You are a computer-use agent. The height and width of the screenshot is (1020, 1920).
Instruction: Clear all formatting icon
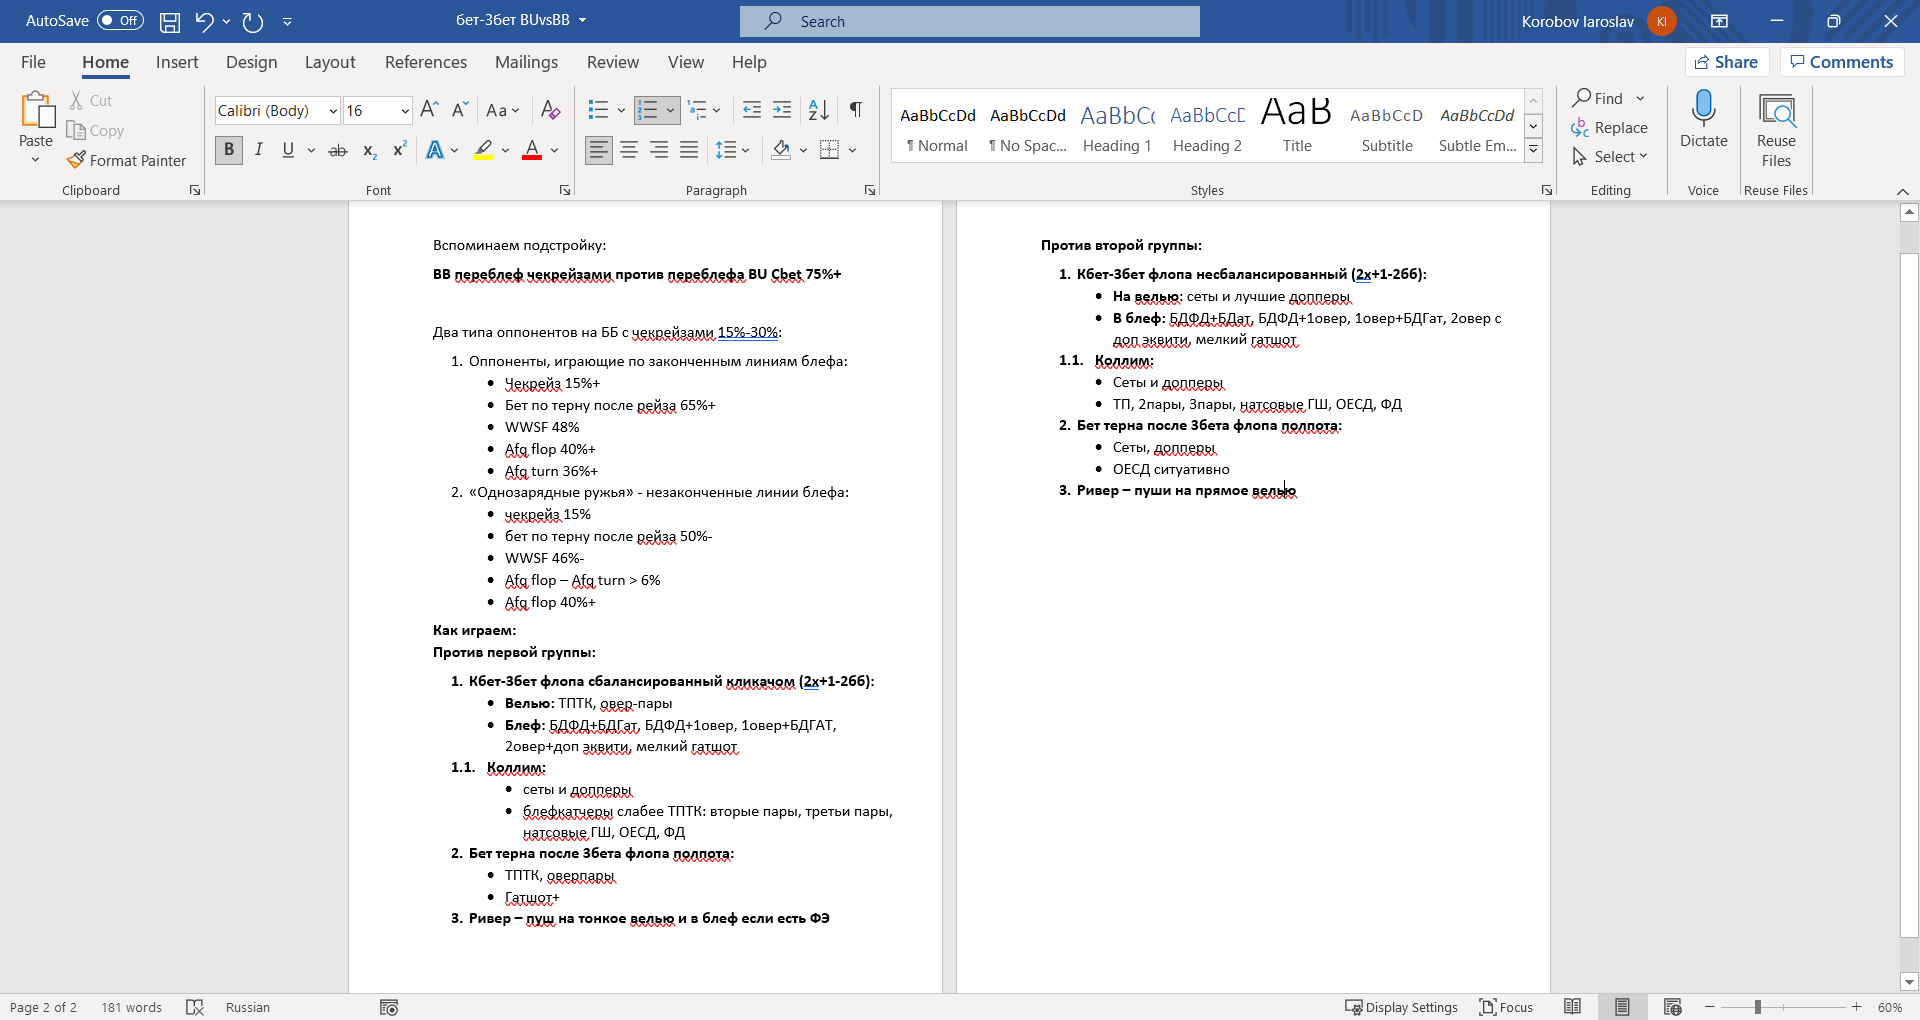coord(550,110)
